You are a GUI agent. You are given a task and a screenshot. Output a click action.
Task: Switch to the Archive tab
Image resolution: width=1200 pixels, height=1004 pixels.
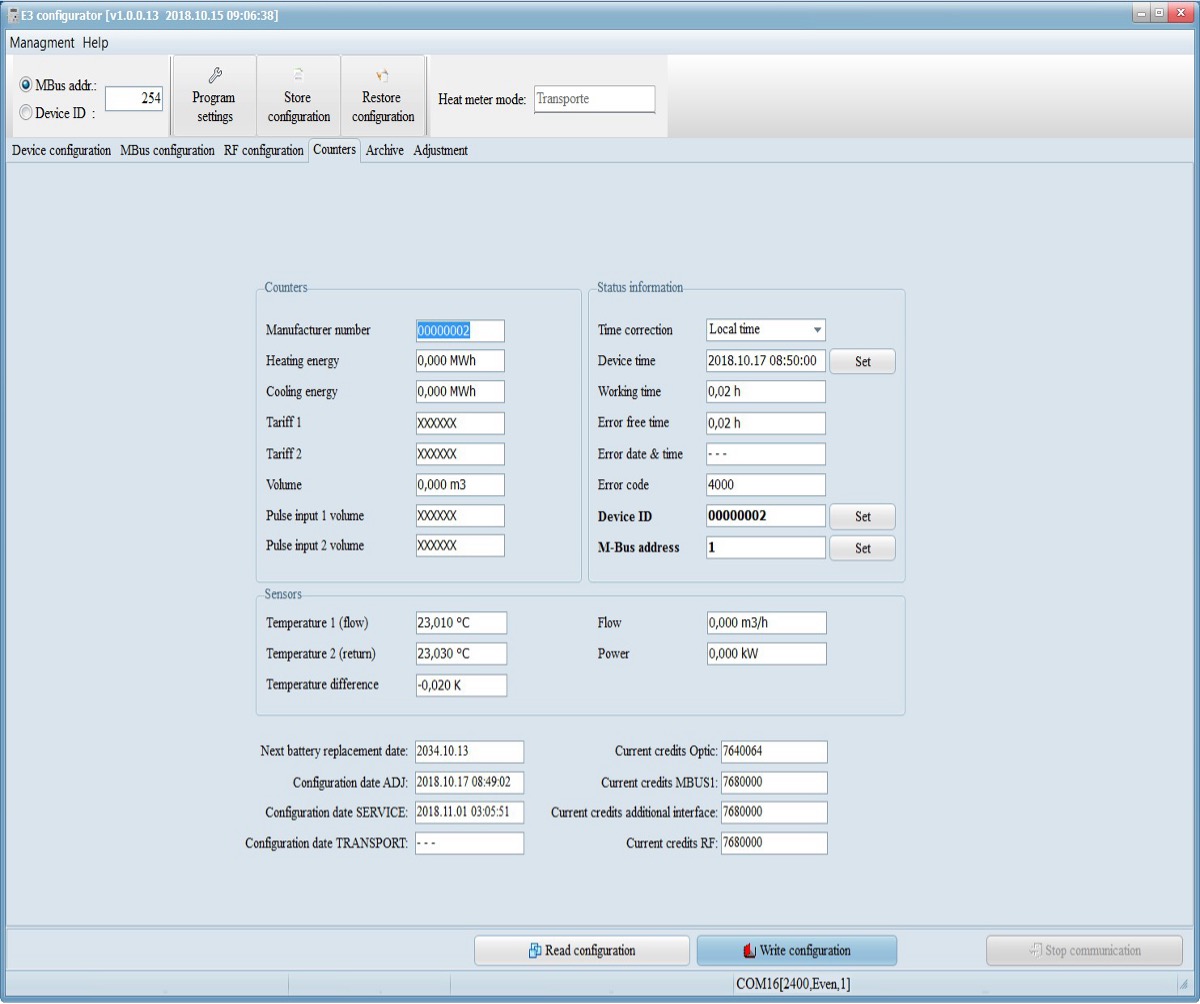point(384,150)
